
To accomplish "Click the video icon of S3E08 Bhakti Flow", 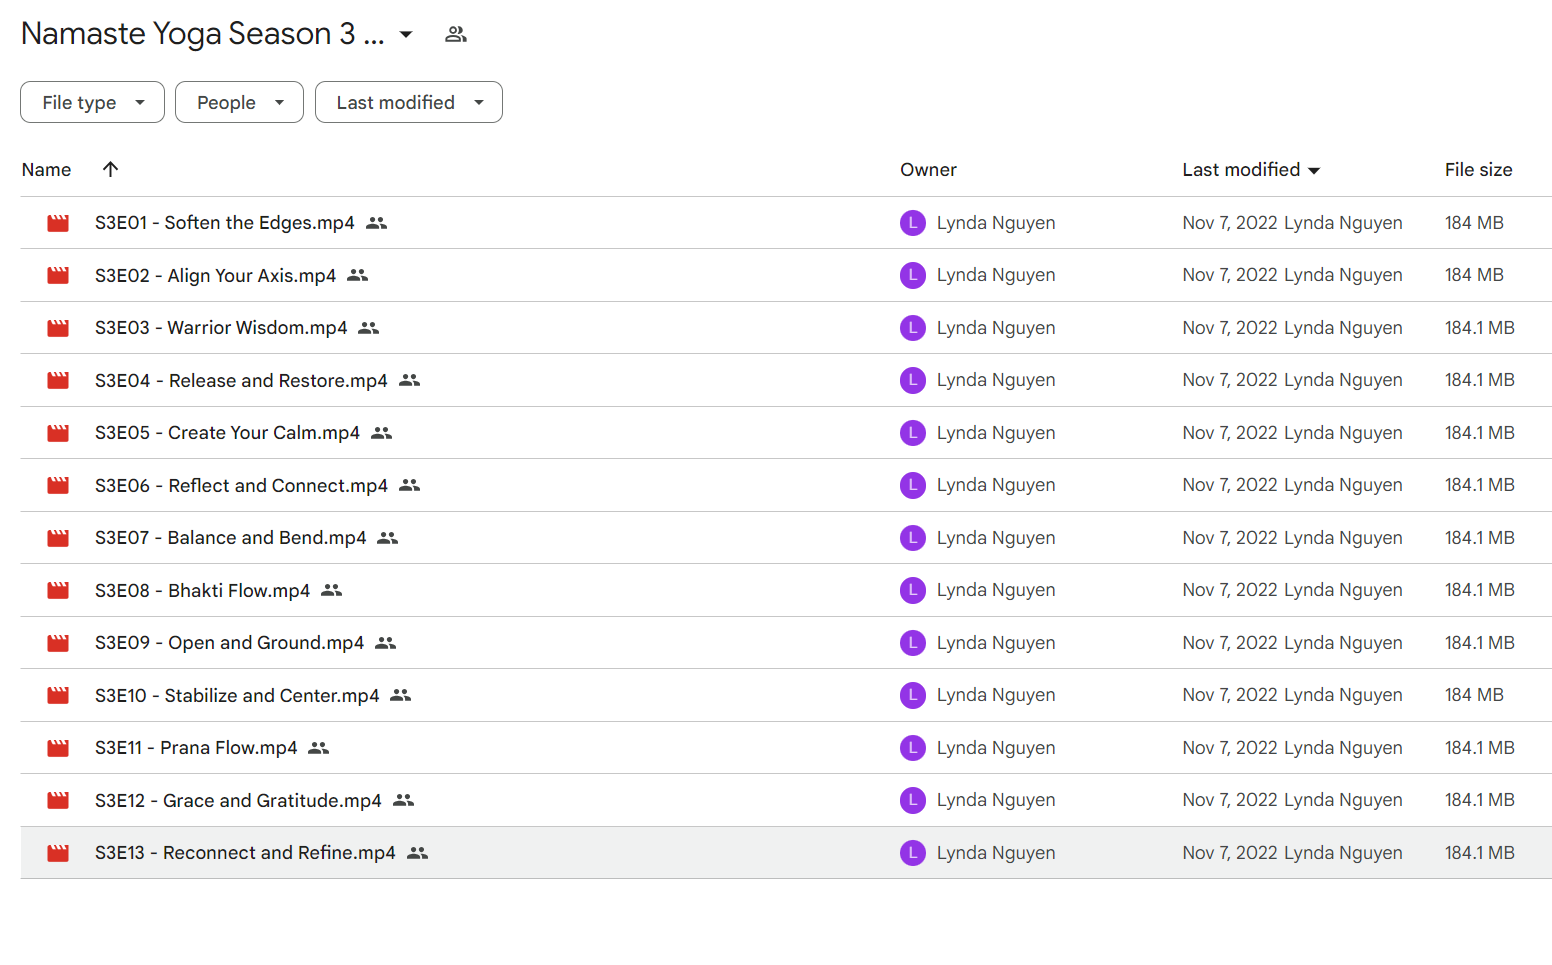I will coord(58,590).
